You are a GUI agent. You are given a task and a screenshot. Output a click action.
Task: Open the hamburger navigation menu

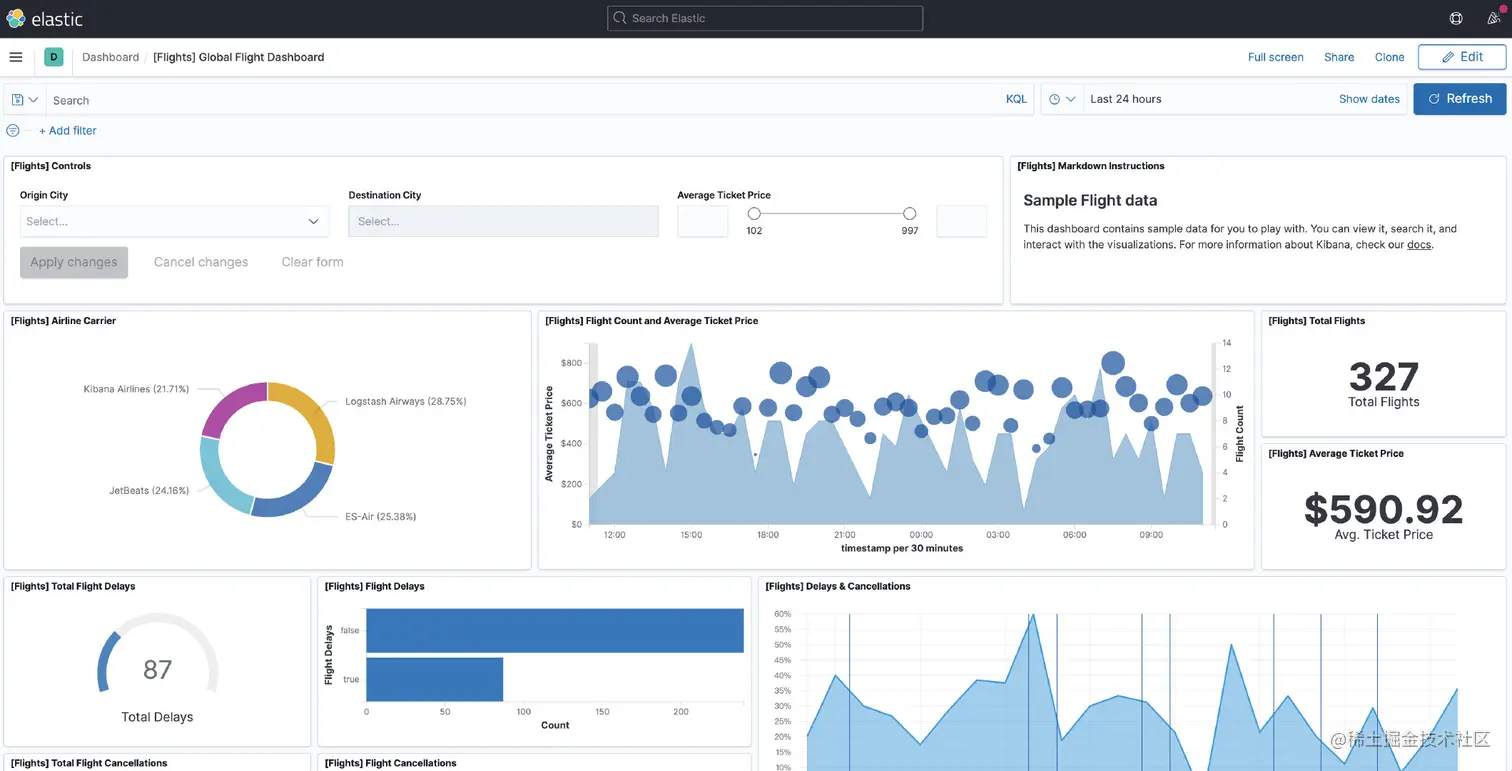(x=15, y=57)
